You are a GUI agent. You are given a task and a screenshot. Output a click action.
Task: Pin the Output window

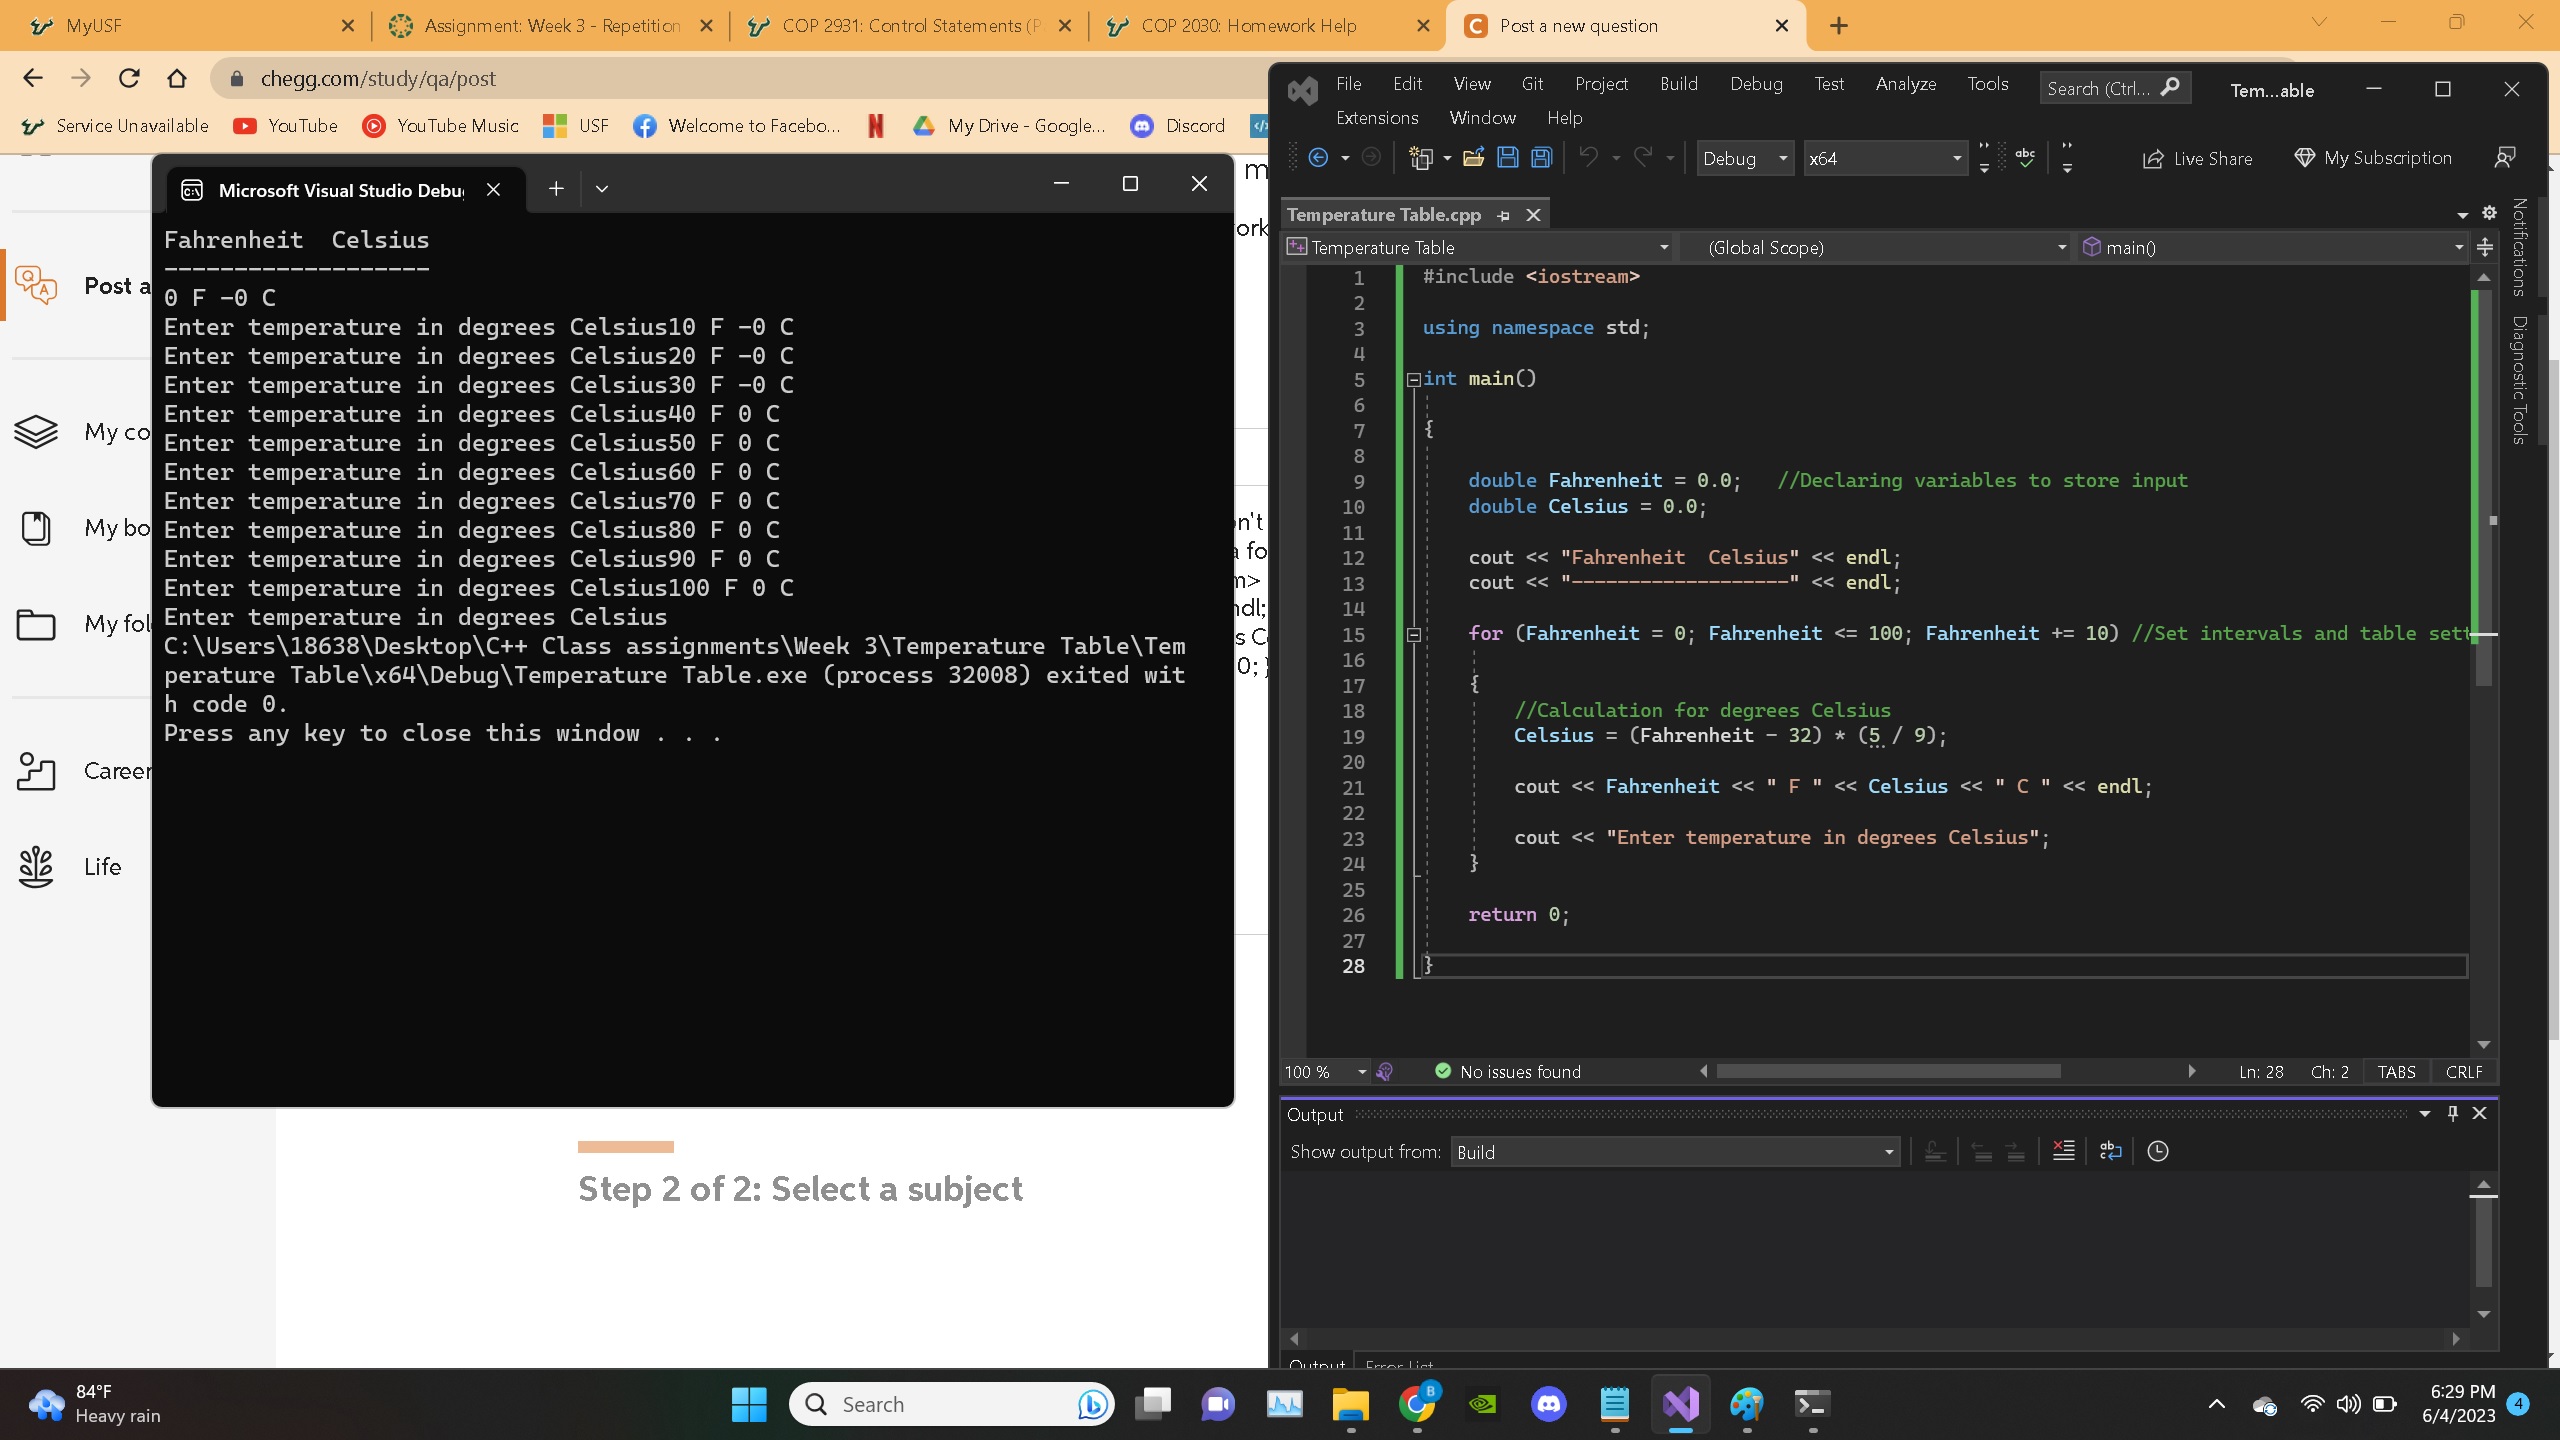pyautogui.click(x=2453, y=1113)
